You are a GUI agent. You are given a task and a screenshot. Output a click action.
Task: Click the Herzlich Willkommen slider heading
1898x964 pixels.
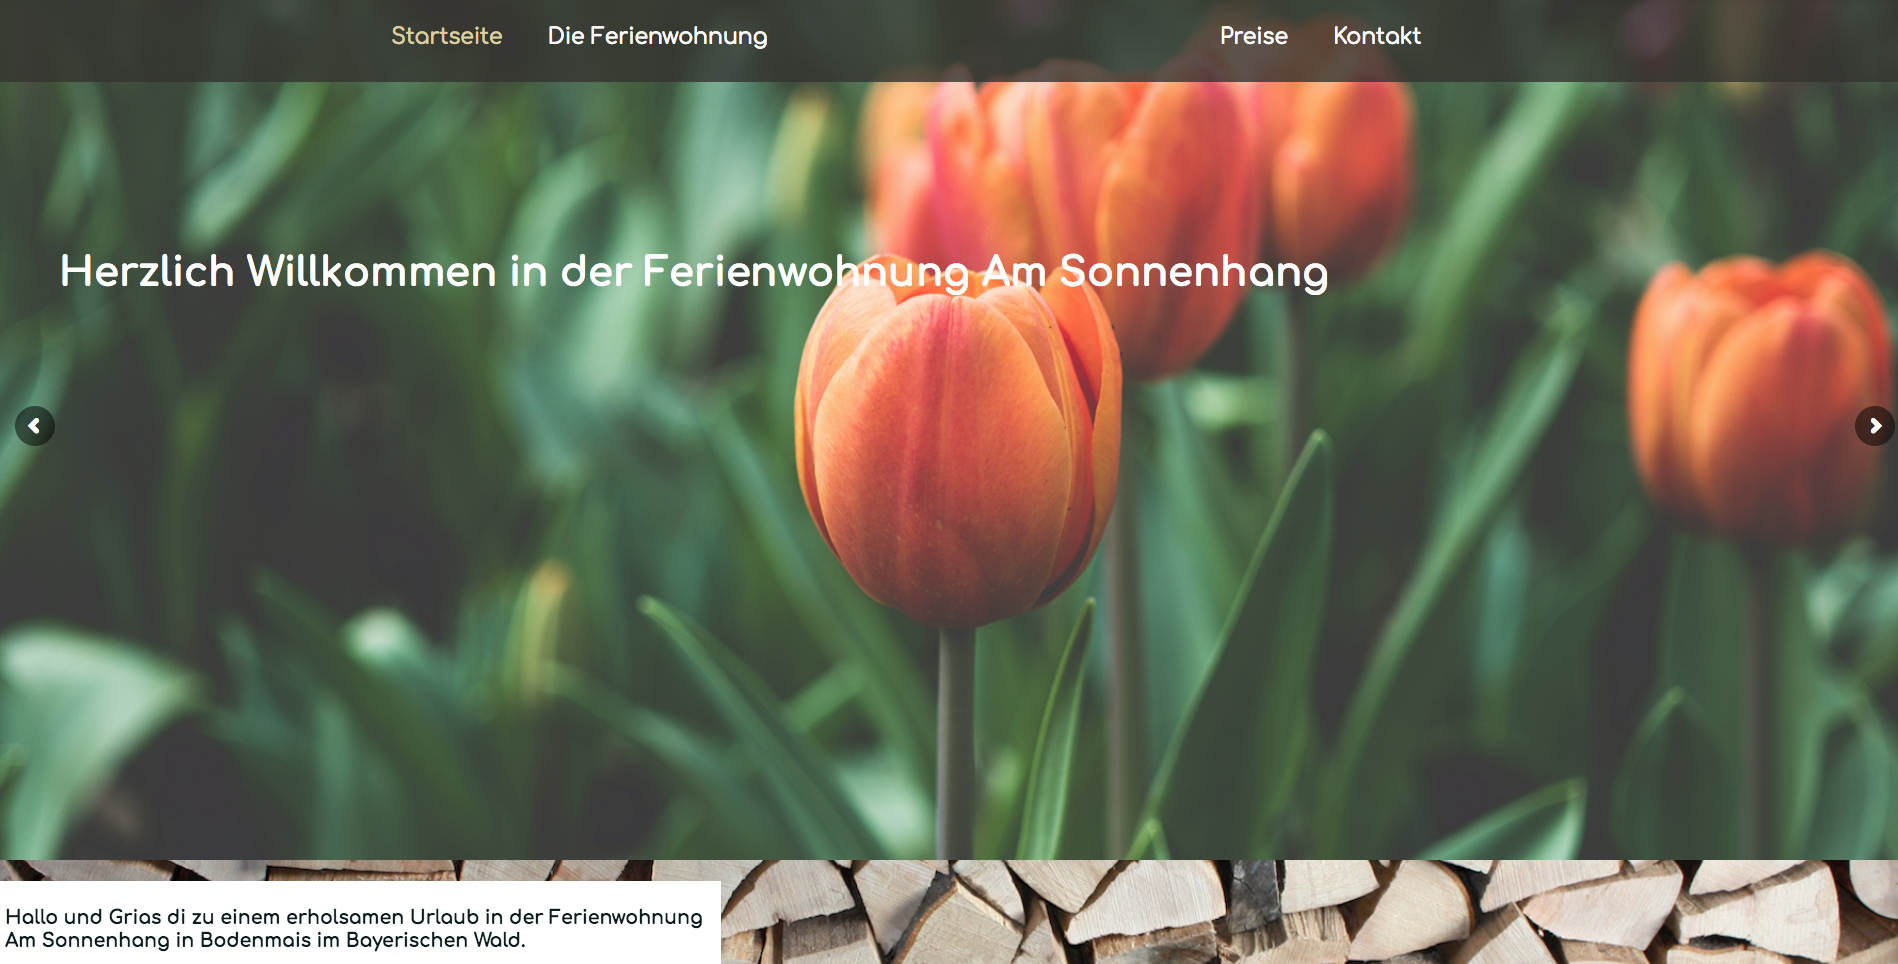coord(694,272)
